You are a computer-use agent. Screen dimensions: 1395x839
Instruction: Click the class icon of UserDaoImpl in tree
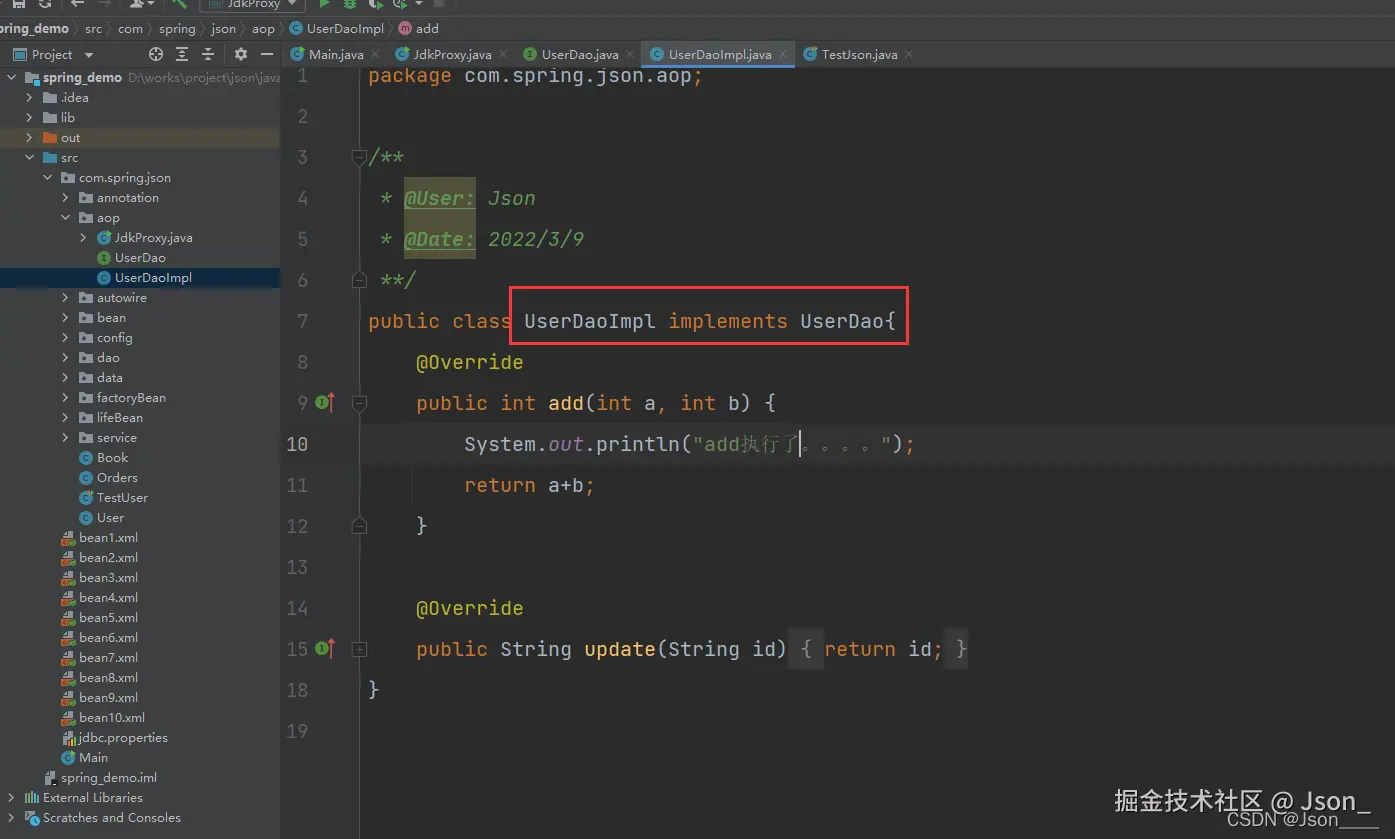(104, 278)
